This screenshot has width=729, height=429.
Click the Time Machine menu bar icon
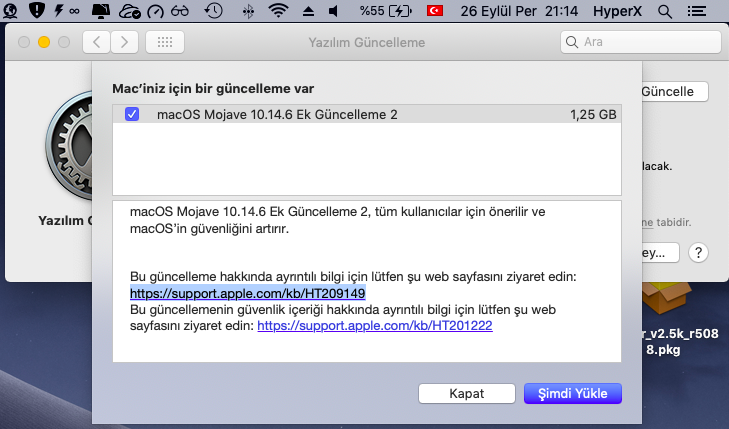(213, 12)
